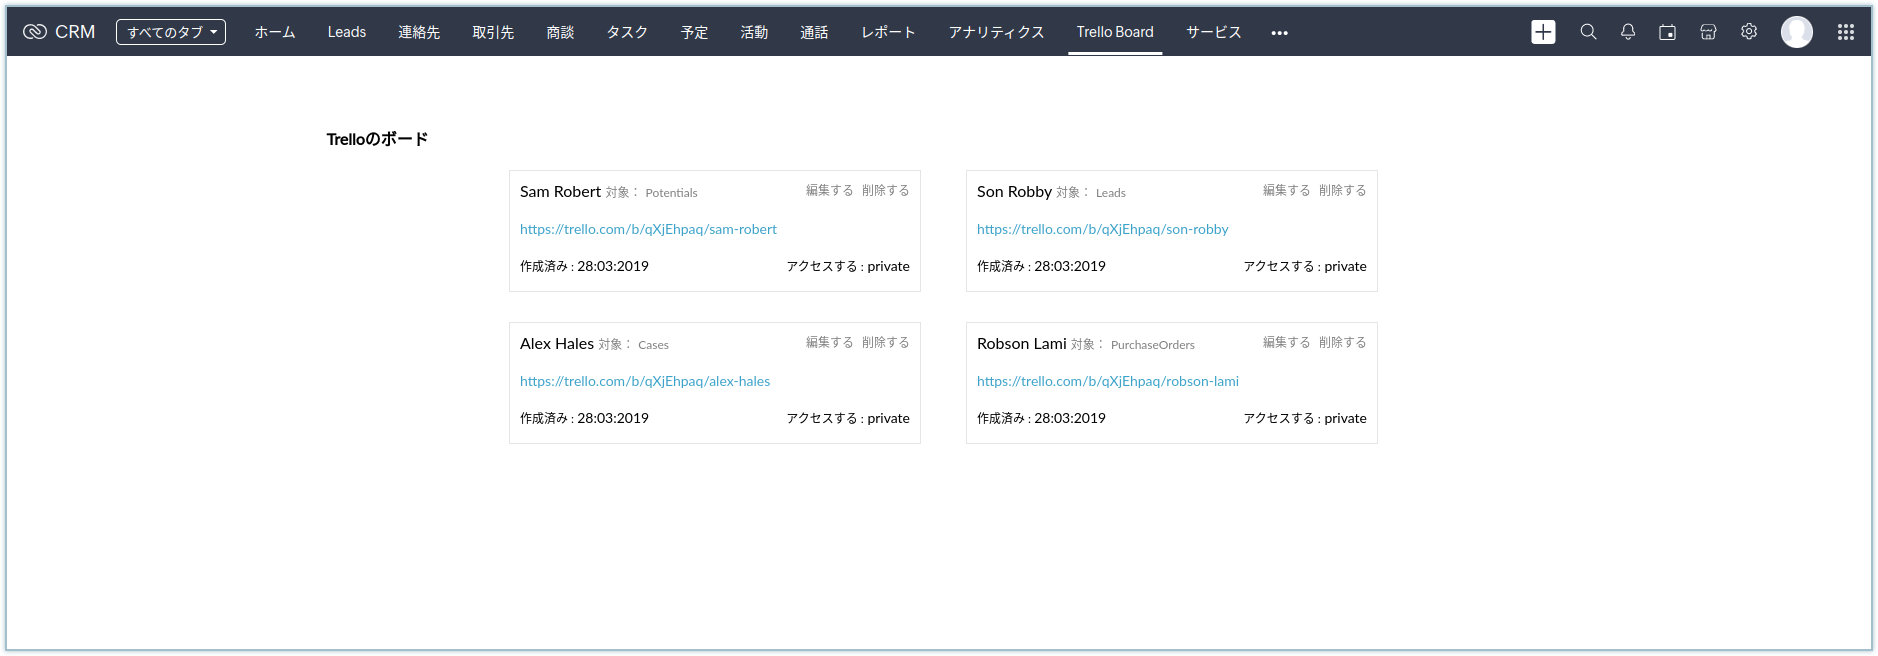Select the 通話 tab
The height and width of the screenshot is (656, 1878).
point(814,32)
